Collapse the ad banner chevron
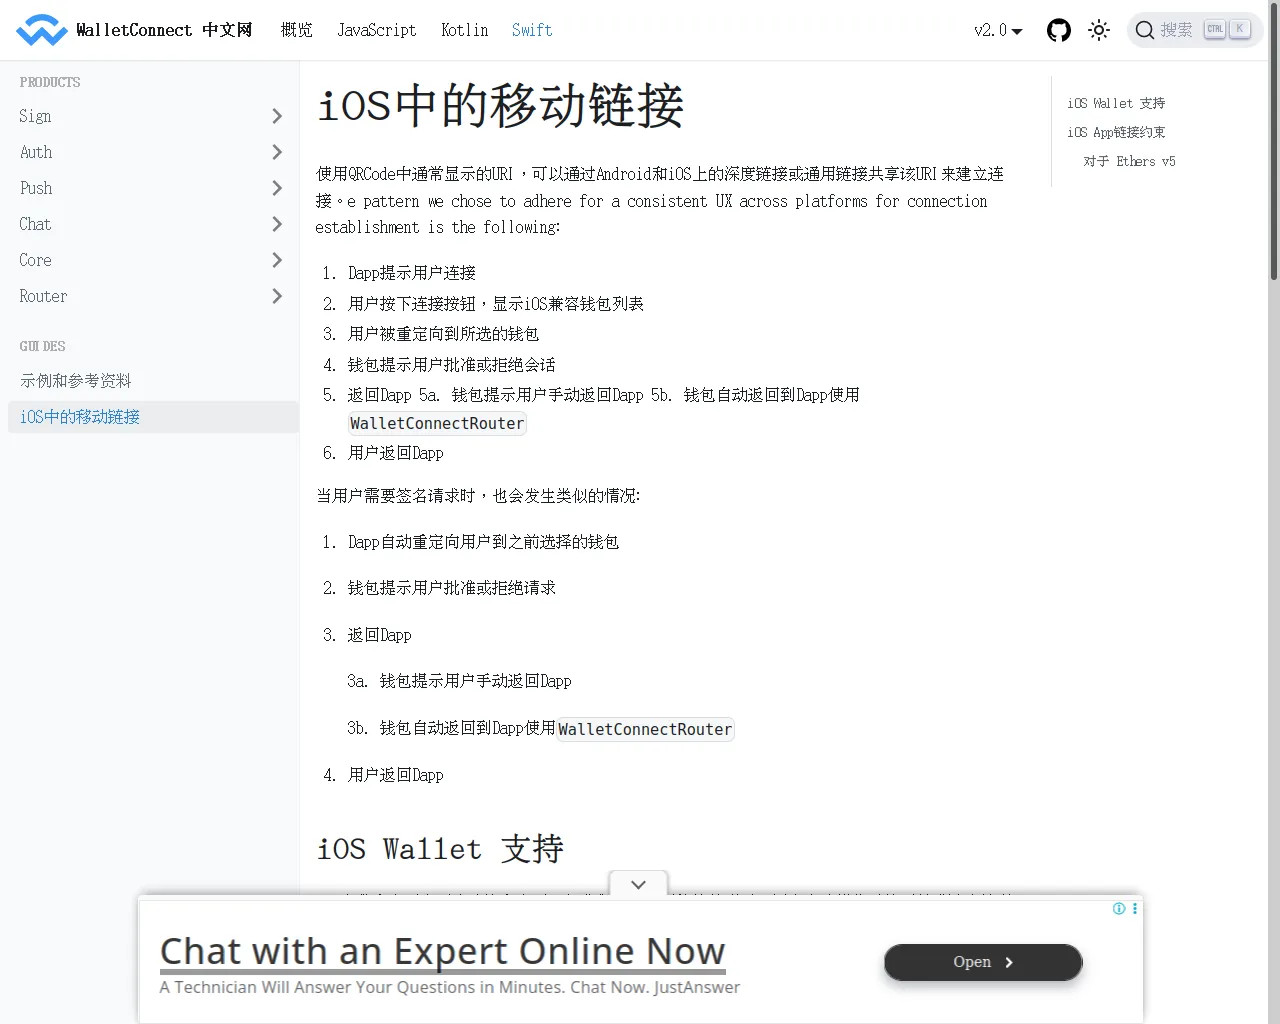The image size is (1280, 1024). click(x=638, y=884)
